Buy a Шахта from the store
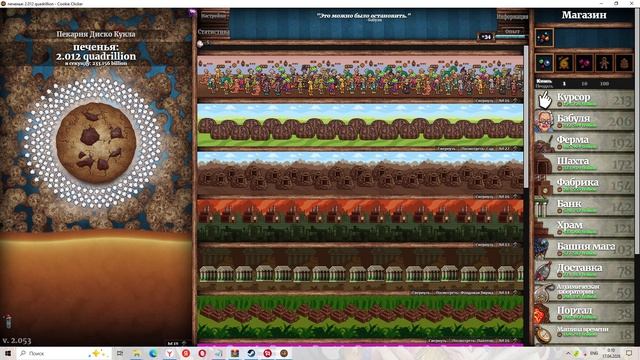This screenshot has height=360, width=640. (584, 164)
